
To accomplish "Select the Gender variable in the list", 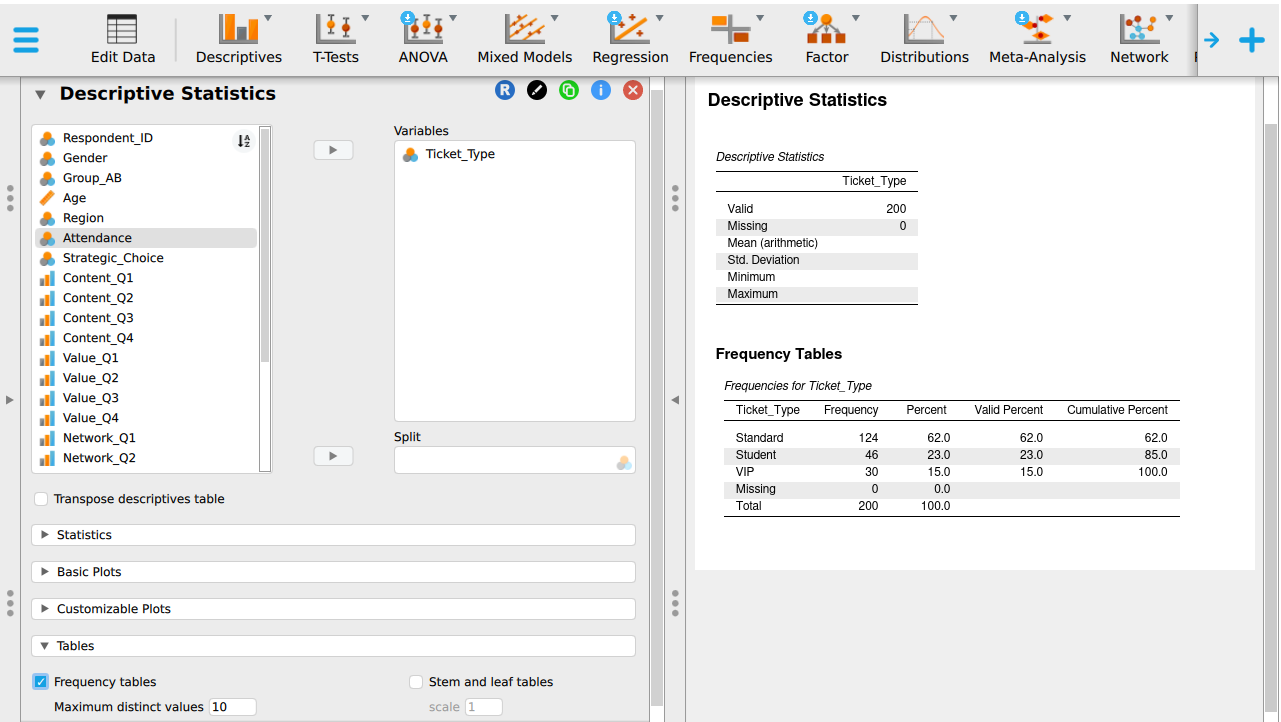I will point(146,158).
